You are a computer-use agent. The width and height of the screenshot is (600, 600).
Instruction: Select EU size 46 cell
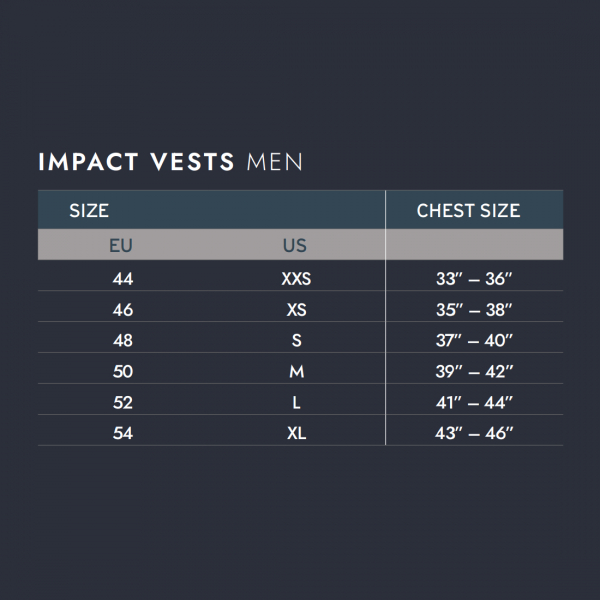tap(123, 310)
